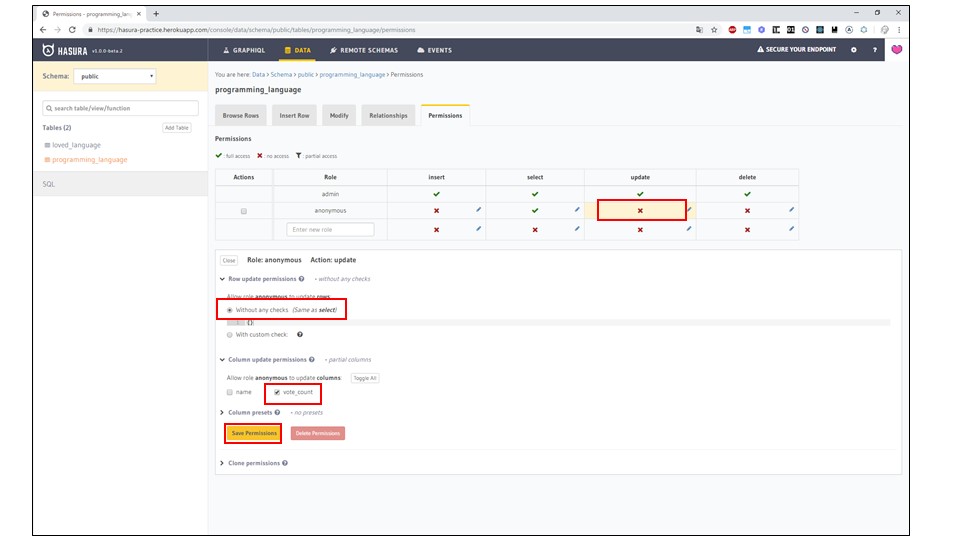Screen dimensions: 960x540
Task: Click the Toggle All button
Action: (x=365, y=378)
